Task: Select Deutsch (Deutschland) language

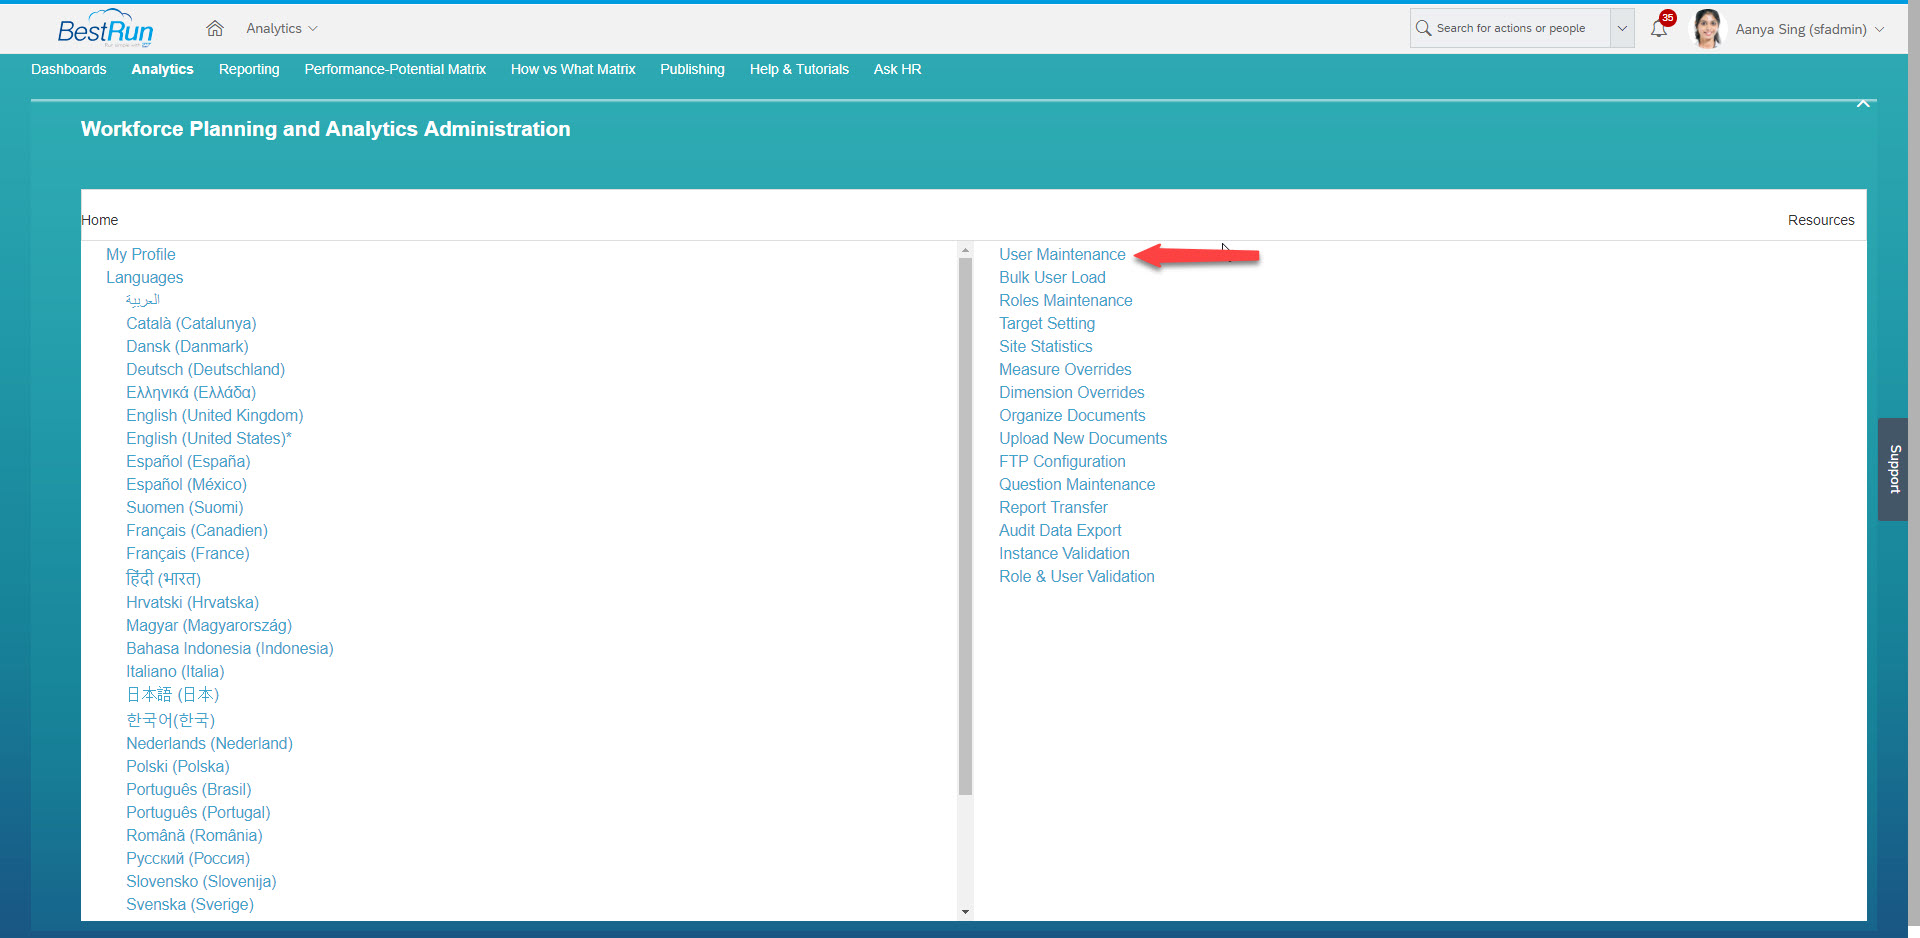Action: click(205, 369)
